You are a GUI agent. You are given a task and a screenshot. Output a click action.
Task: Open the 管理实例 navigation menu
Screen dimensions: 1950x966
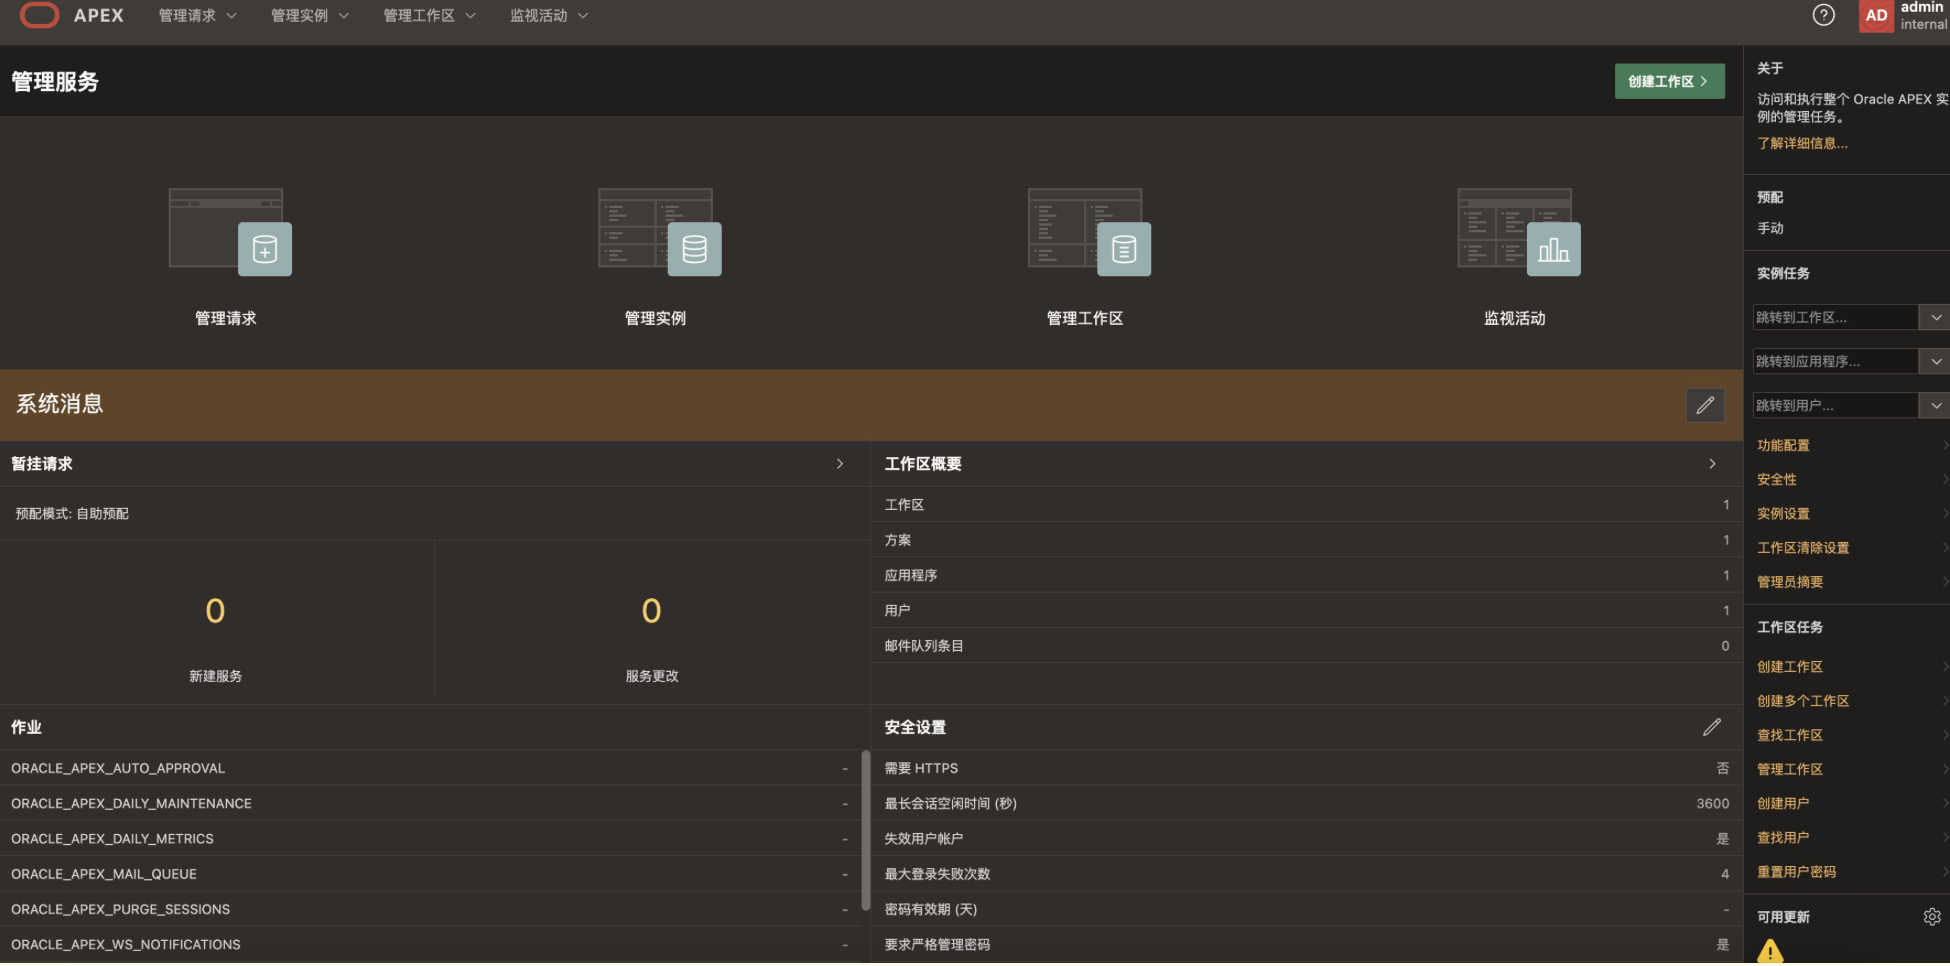pos(310,16)
